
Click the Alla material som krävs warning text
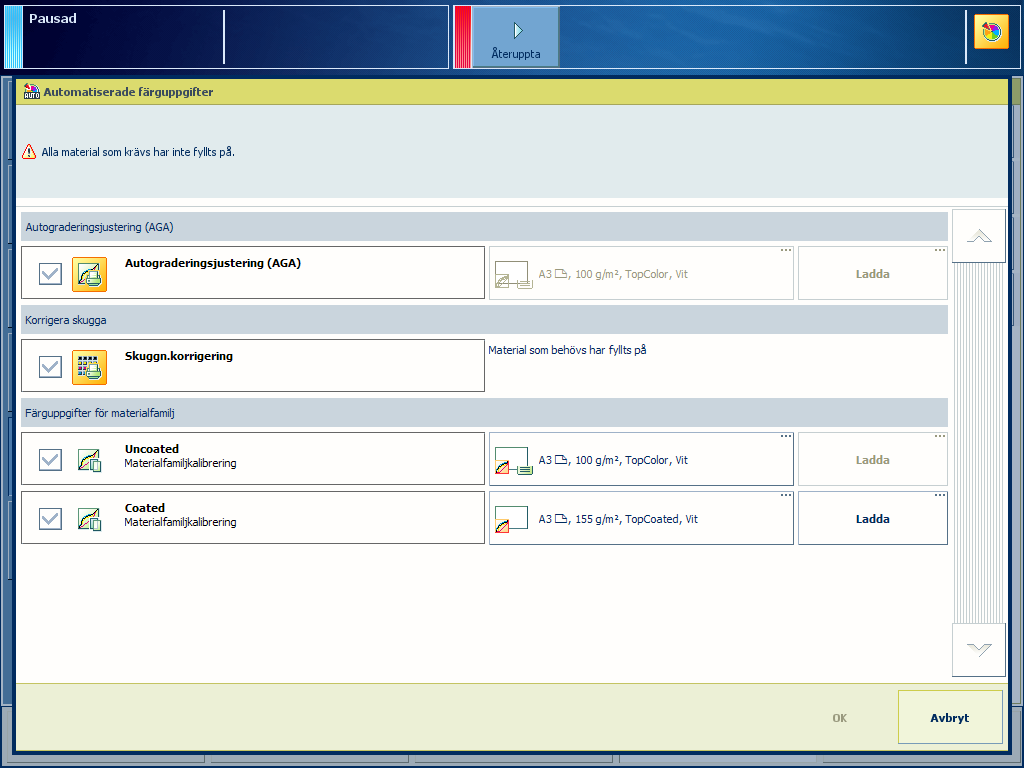pyautogui.click(x=138, y=152)
